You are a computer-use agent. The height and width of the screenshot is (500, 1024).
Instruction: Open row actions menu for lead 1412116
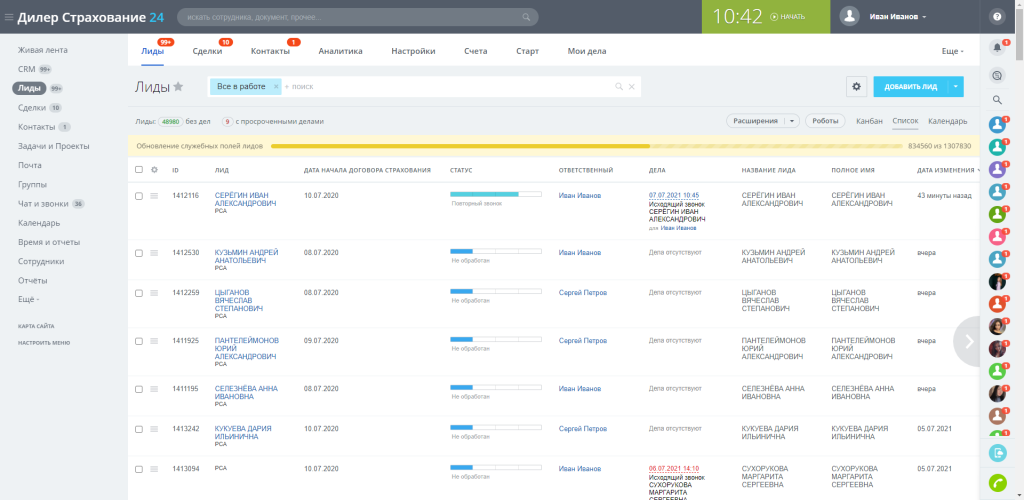[x=154, y=196]
